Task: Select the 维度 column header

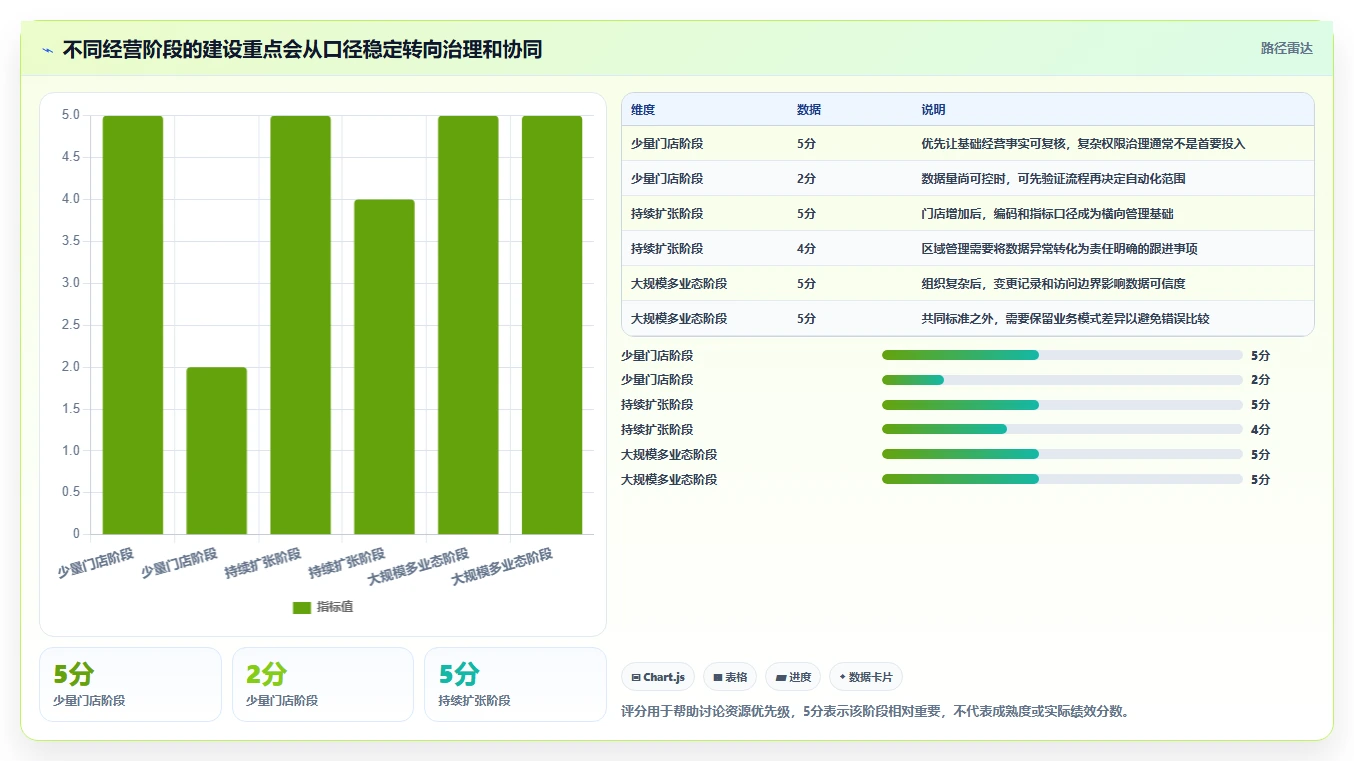Action: click(x=643, y=110)
